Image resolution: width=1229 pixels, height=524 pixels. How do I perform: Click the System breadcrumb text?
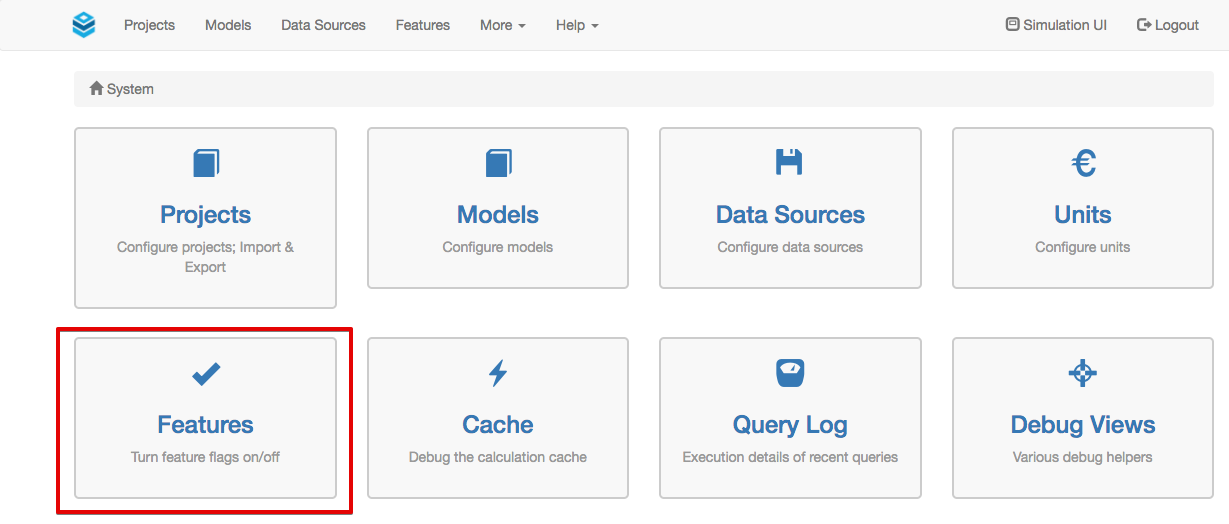[130, 89]
